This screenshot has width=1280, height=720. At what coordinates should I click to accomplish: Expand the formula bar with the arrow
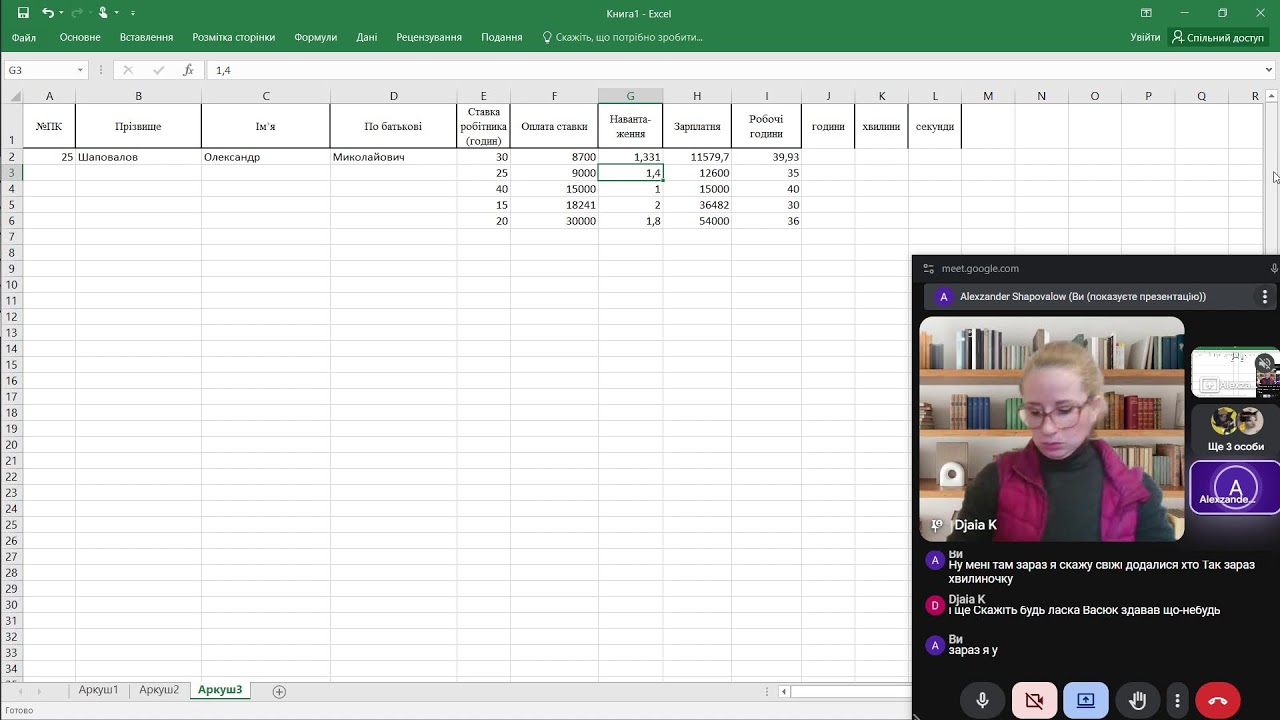tap(1269, 70)
